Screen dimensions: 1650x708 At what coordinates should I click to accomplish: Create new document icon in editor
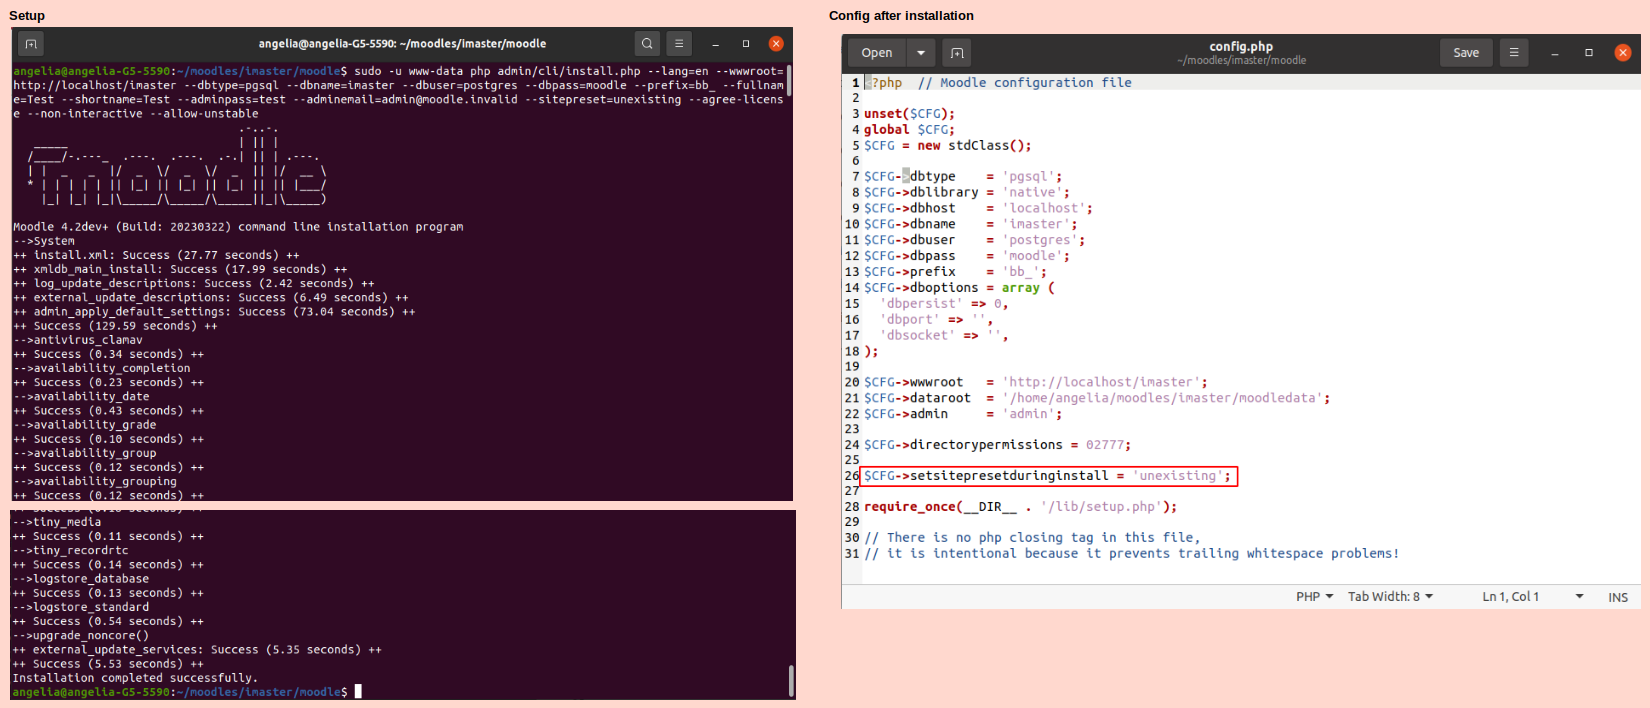pos(957,53)
